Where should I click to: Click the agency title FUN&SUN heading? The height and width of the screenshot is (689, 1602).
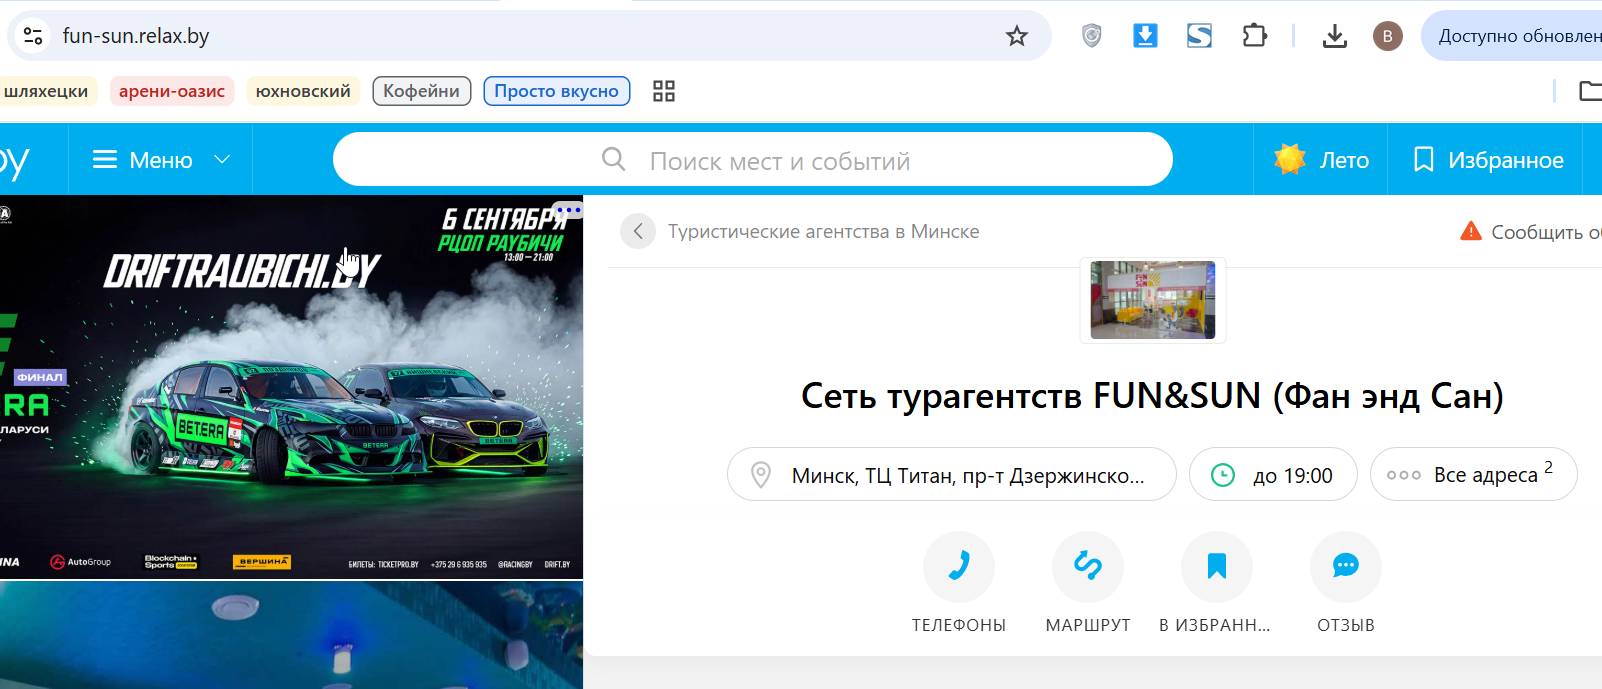pos(1153,396)
